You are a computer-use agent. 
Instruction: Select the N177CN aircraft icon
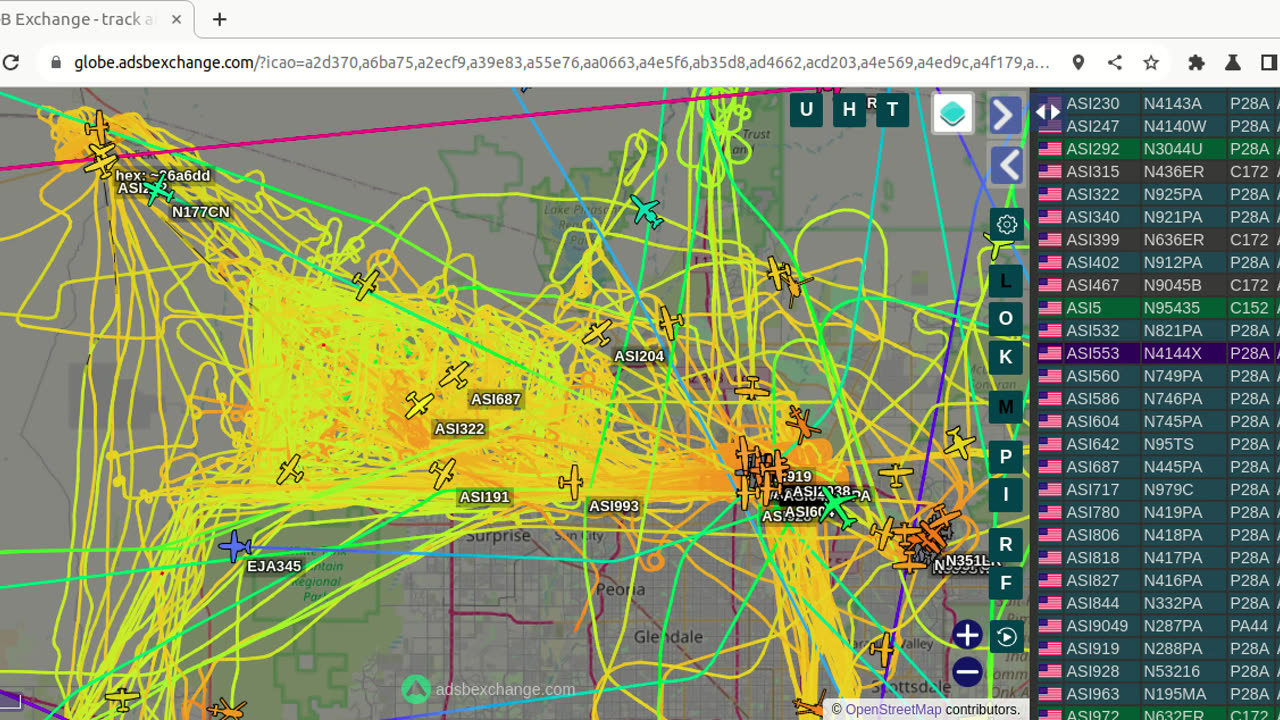point(158,190)
